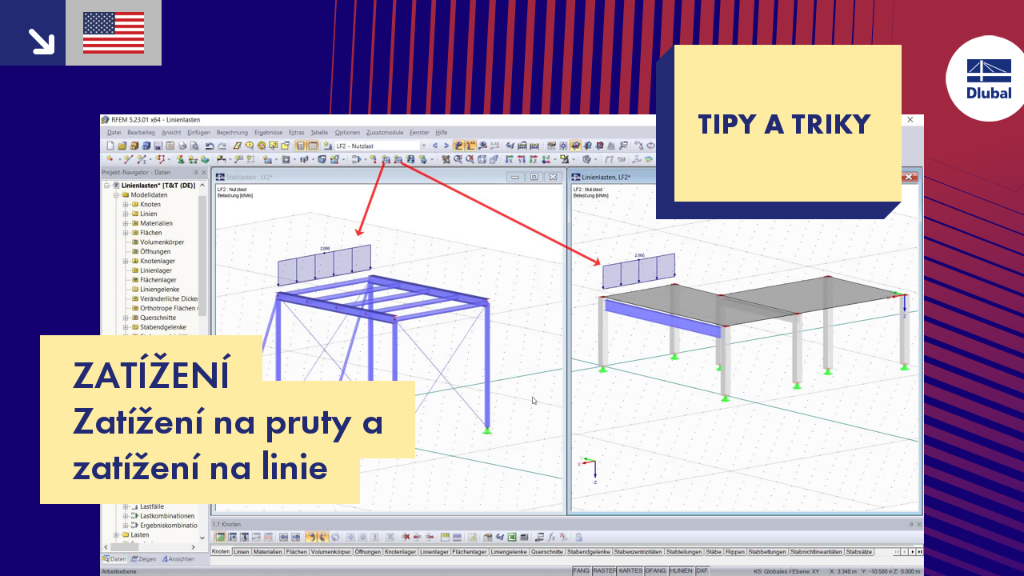Toggle RASTER grid in status bar

pos(604,571)
